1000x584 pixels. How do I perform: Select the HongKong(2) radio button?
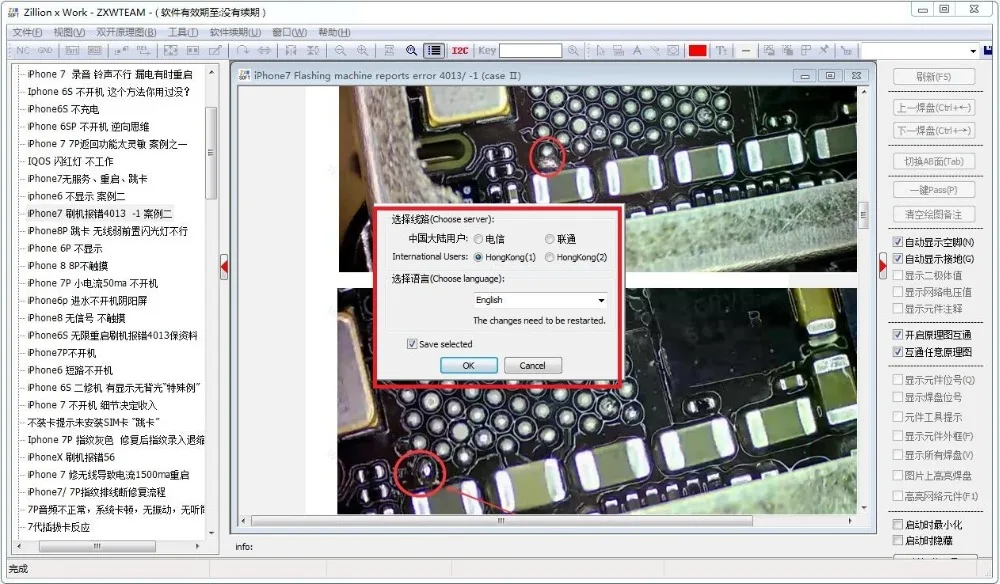549,257
